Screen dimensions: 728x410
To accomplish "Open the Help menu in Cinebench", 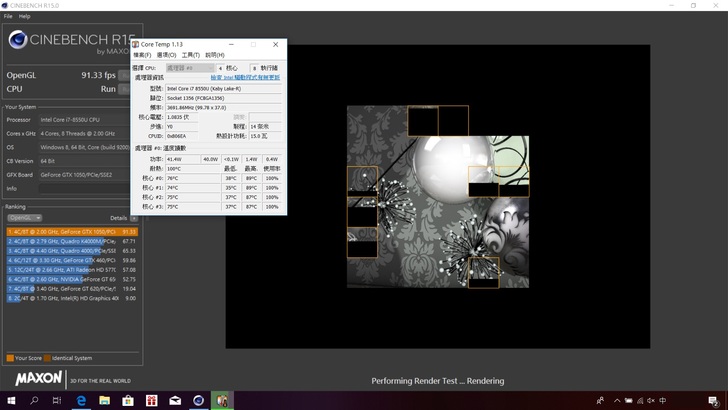I will click(25, 17).
